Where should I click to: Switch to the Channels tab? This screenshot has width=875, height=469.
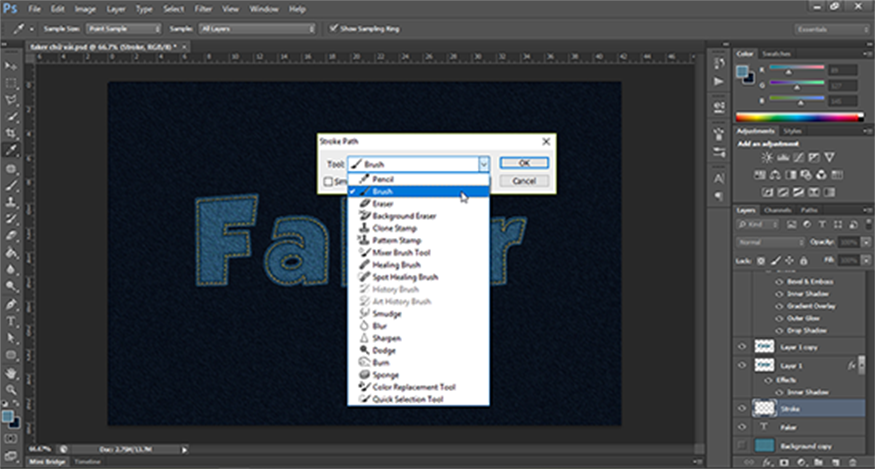[776, 210]
